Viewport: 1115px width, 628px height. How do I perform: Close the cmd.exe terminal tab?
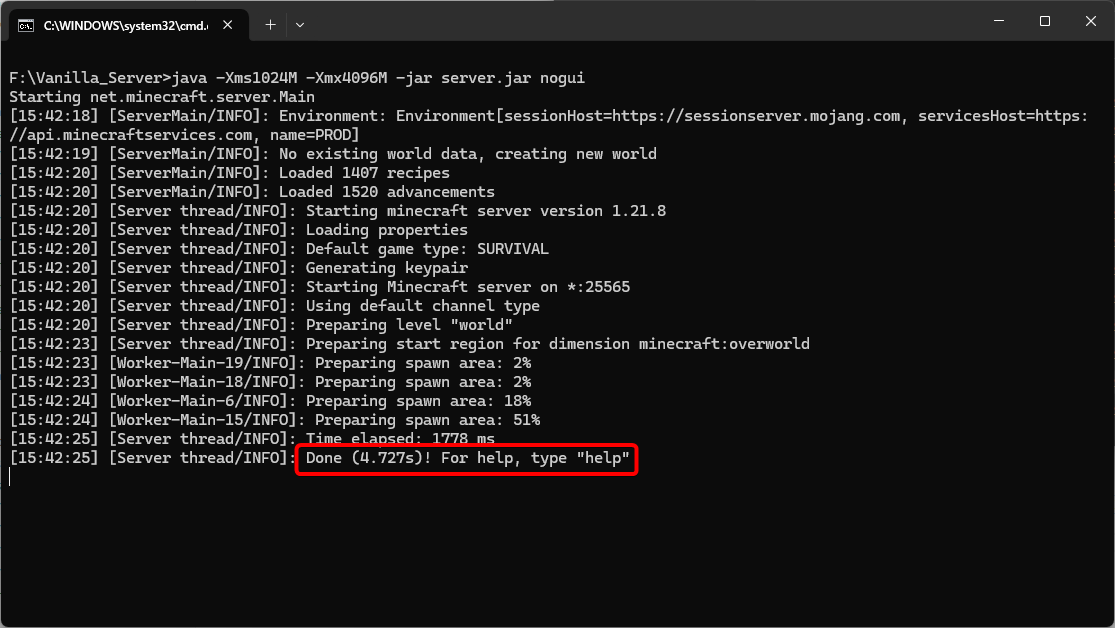pyautogui.click(x=229, y=25)
